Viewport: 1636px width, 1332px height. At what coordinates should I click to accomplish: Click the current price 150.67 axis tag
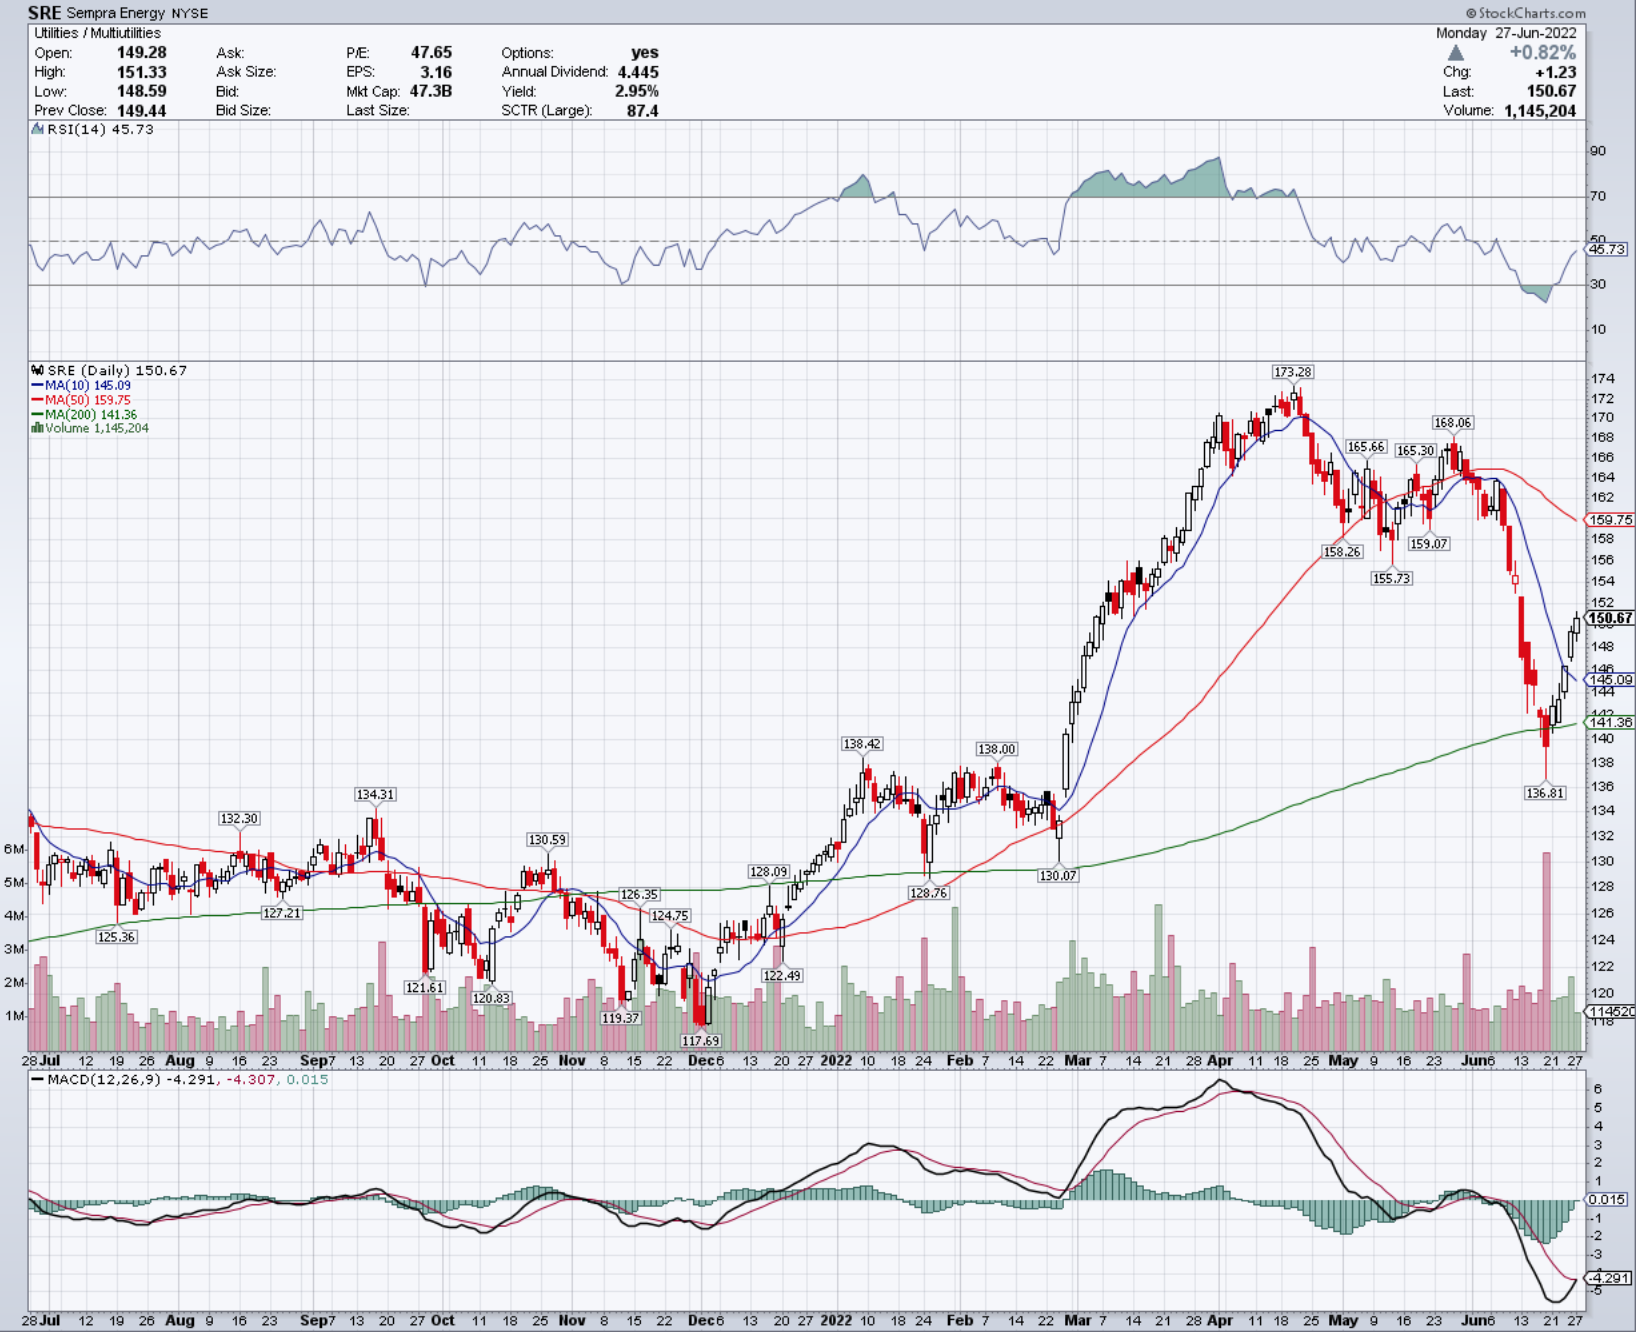(1610, 618)
